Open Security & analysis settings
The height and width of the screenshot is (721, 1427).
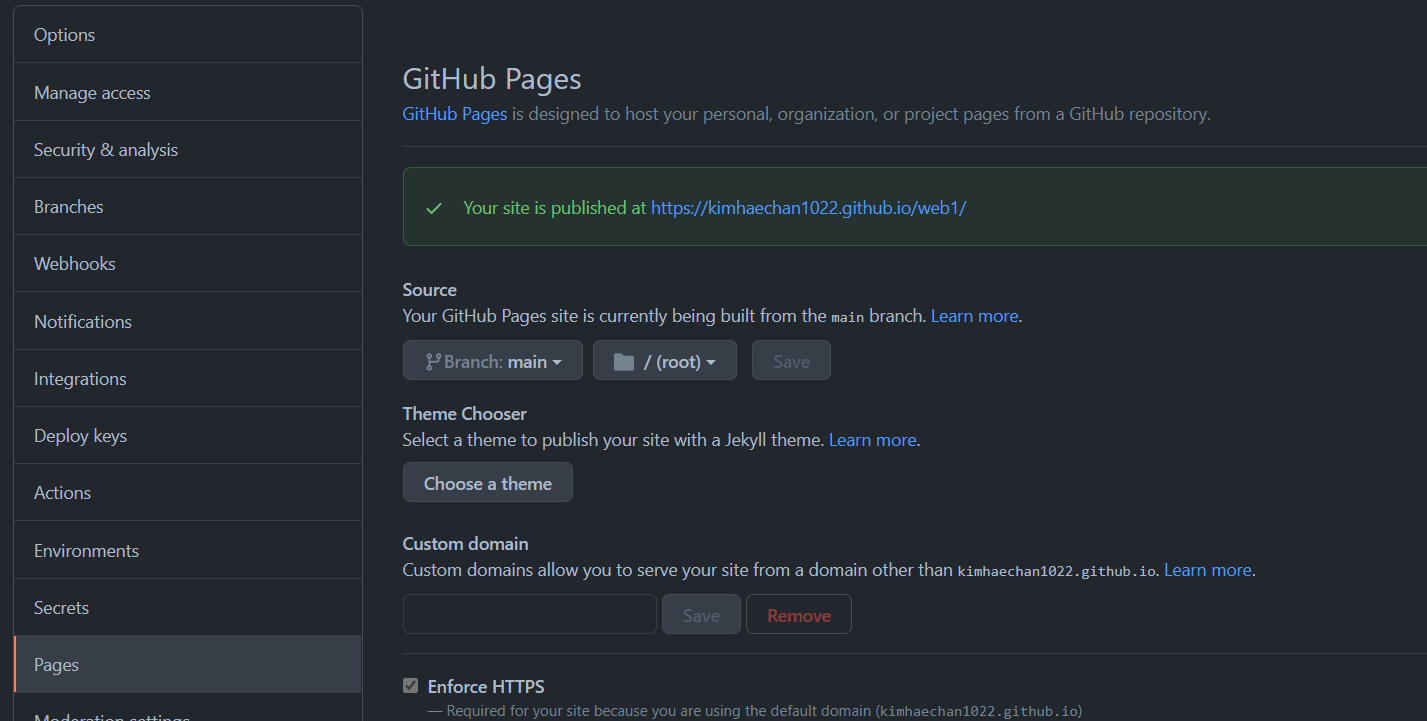[187, 149]
